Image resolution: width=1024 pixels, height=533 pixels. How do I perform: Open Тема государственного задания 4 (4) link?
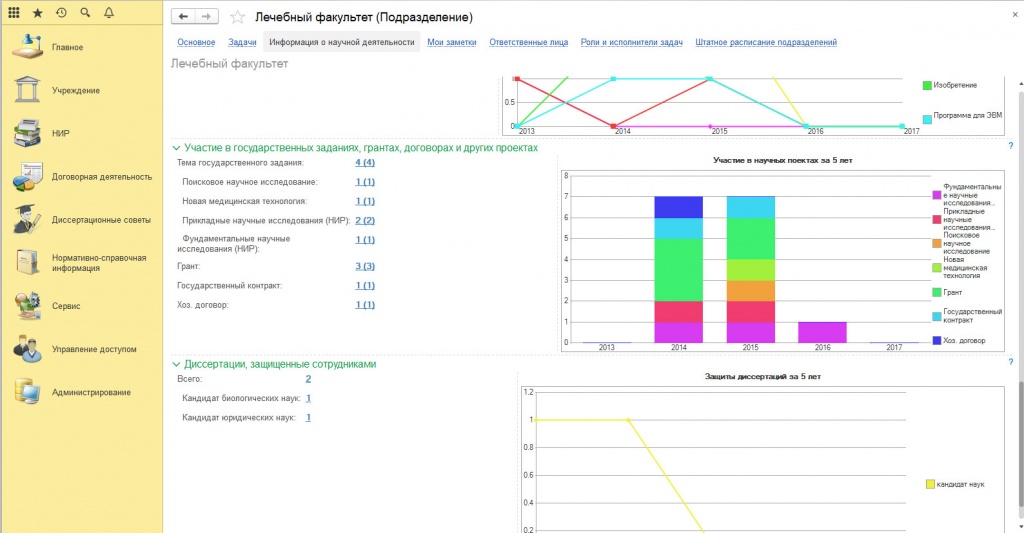pyautogui.click(x=365, y=163)
